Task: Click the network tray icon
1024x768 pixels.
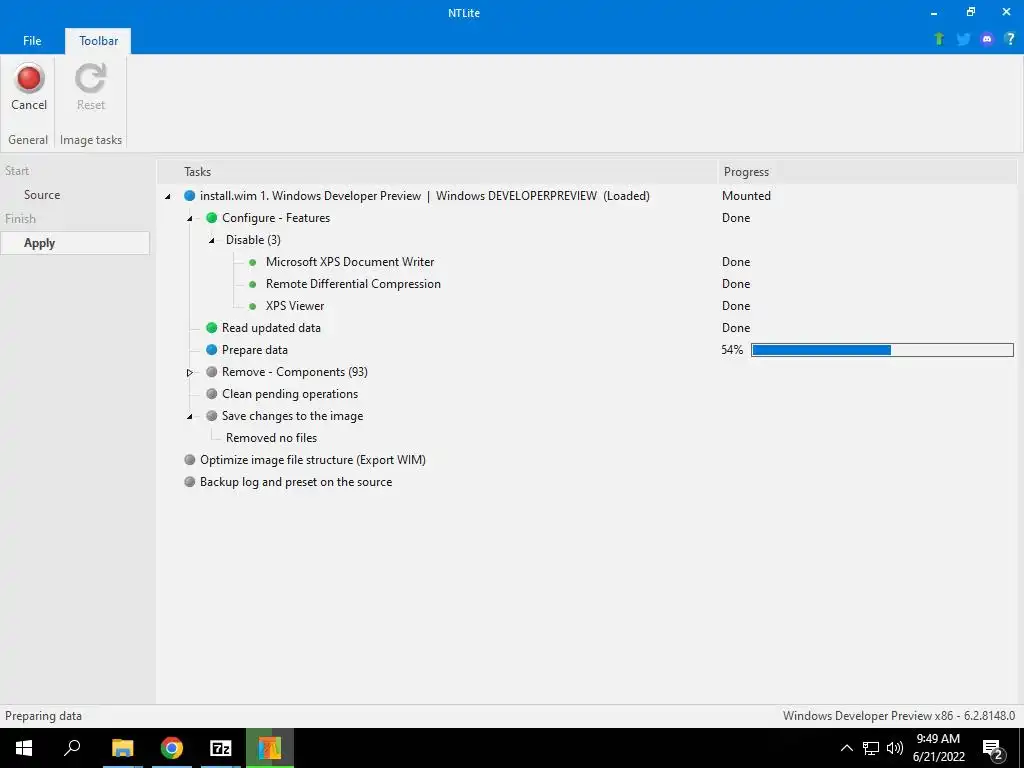Action: [x=871, y=748]
